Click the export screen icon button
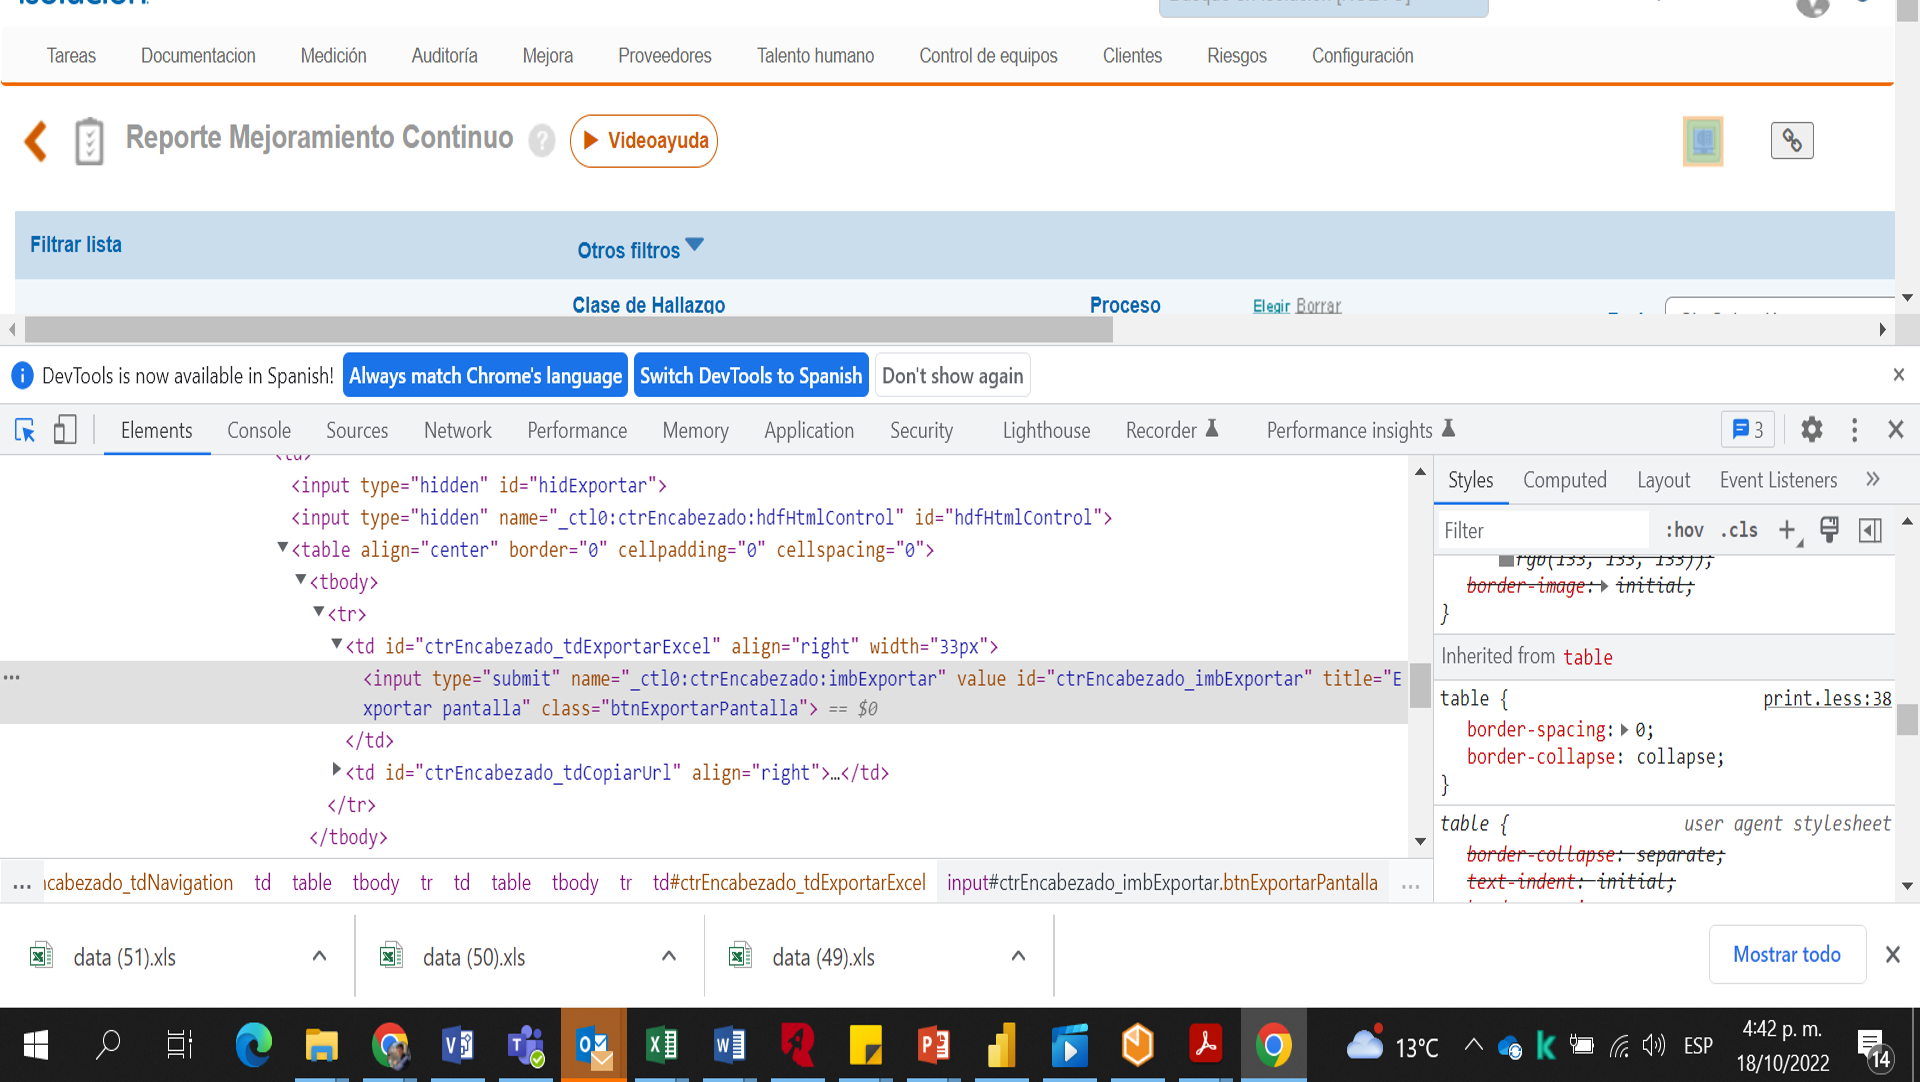 pyautogui.click(x=1702, y=141)
